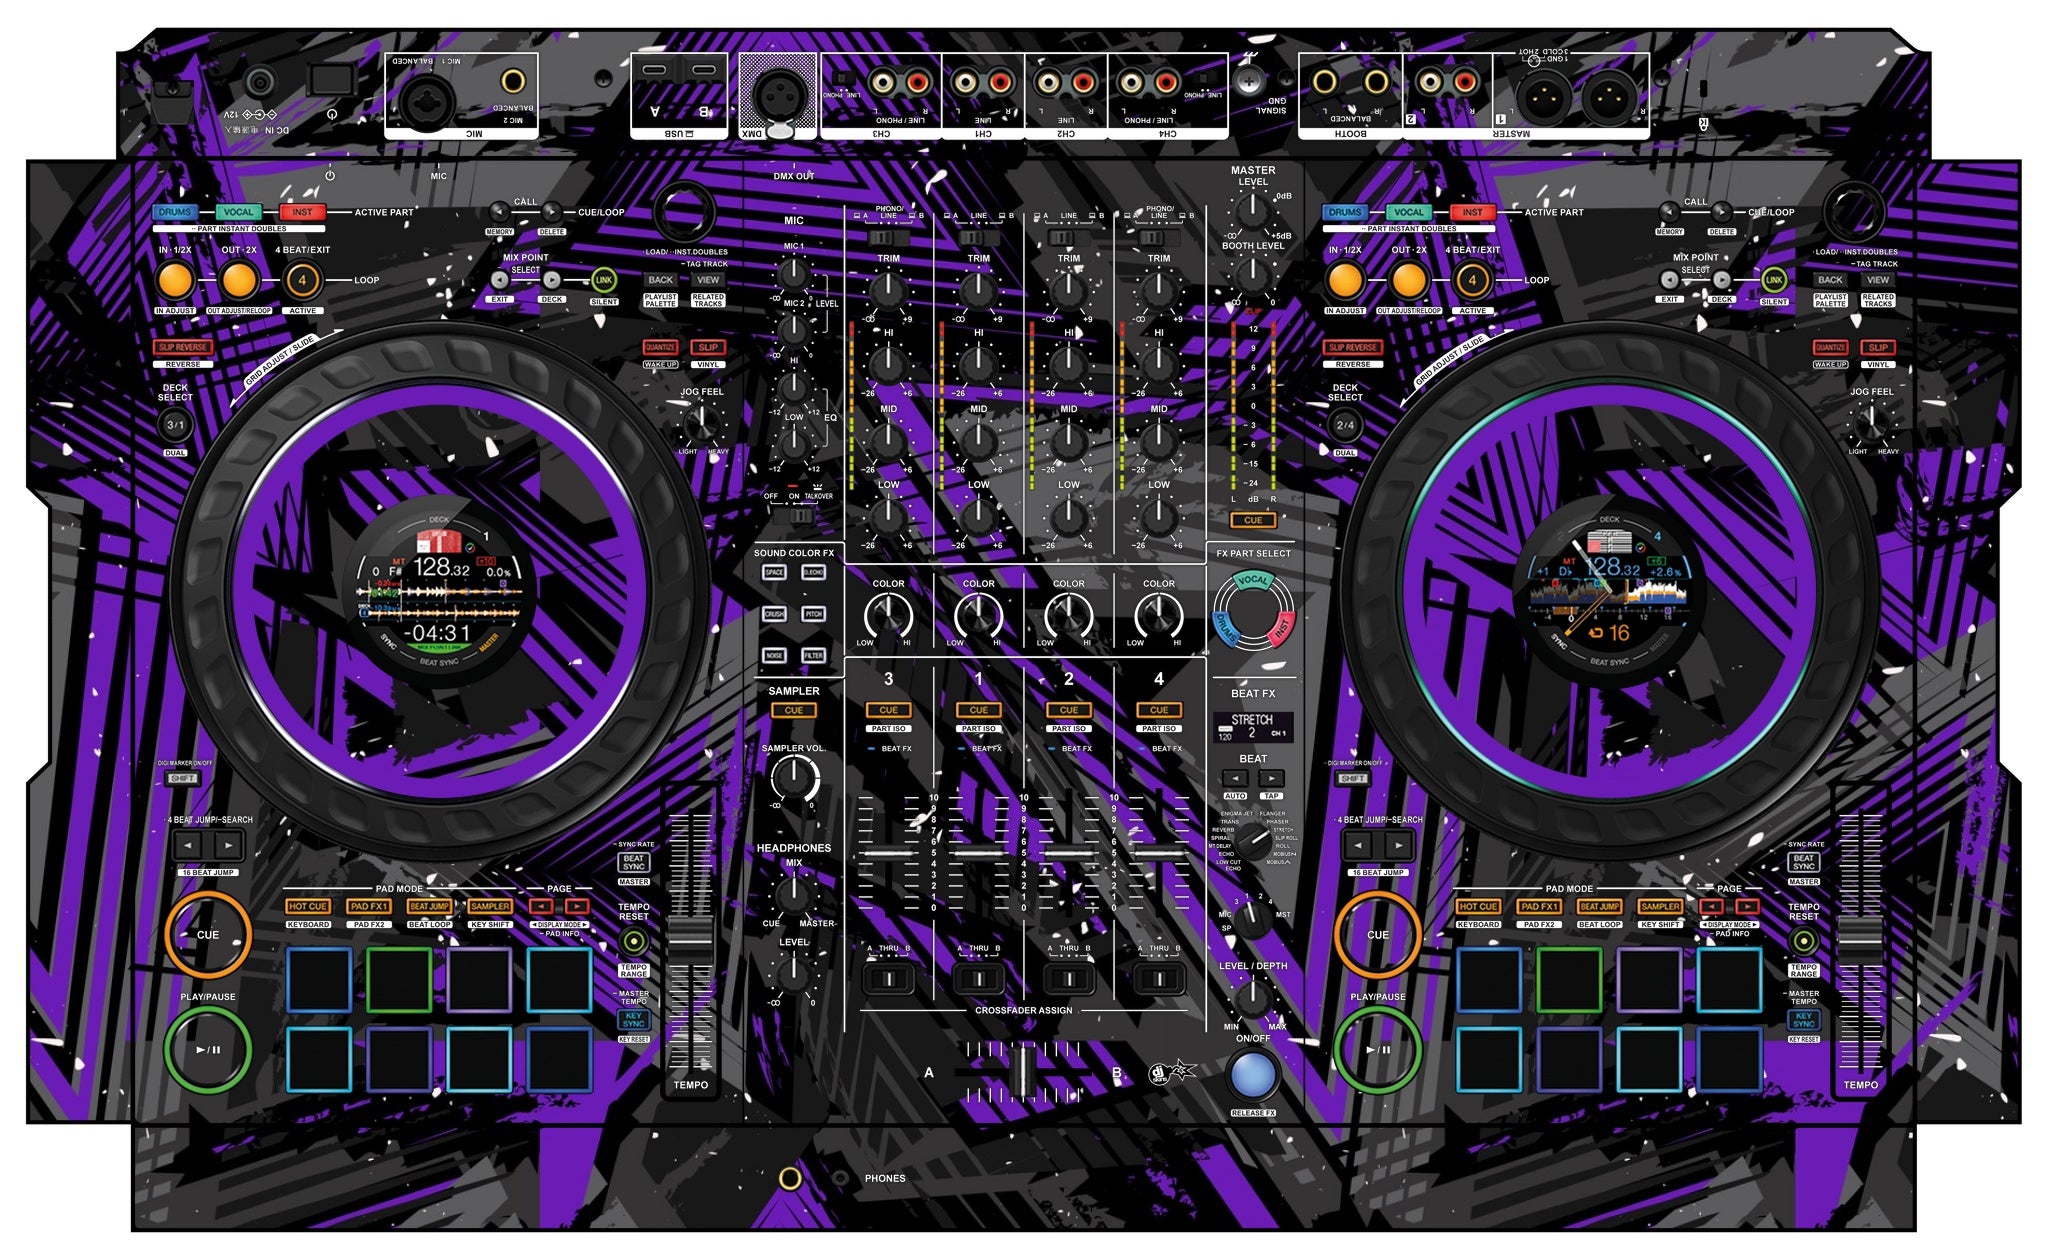
Task: Tap the green PLAY/PAUSE button on left deck
Action: [207, 1049]
